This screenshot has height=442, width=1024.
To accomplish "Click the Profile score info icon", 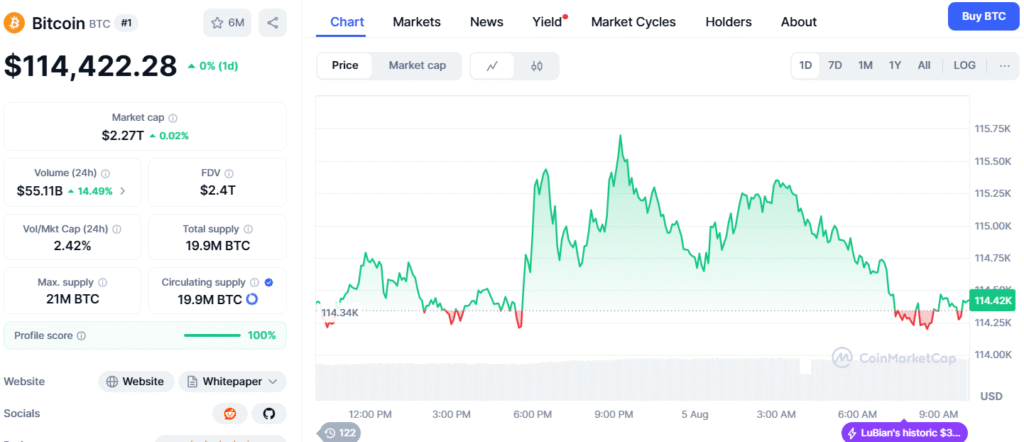I will (81, 336).
